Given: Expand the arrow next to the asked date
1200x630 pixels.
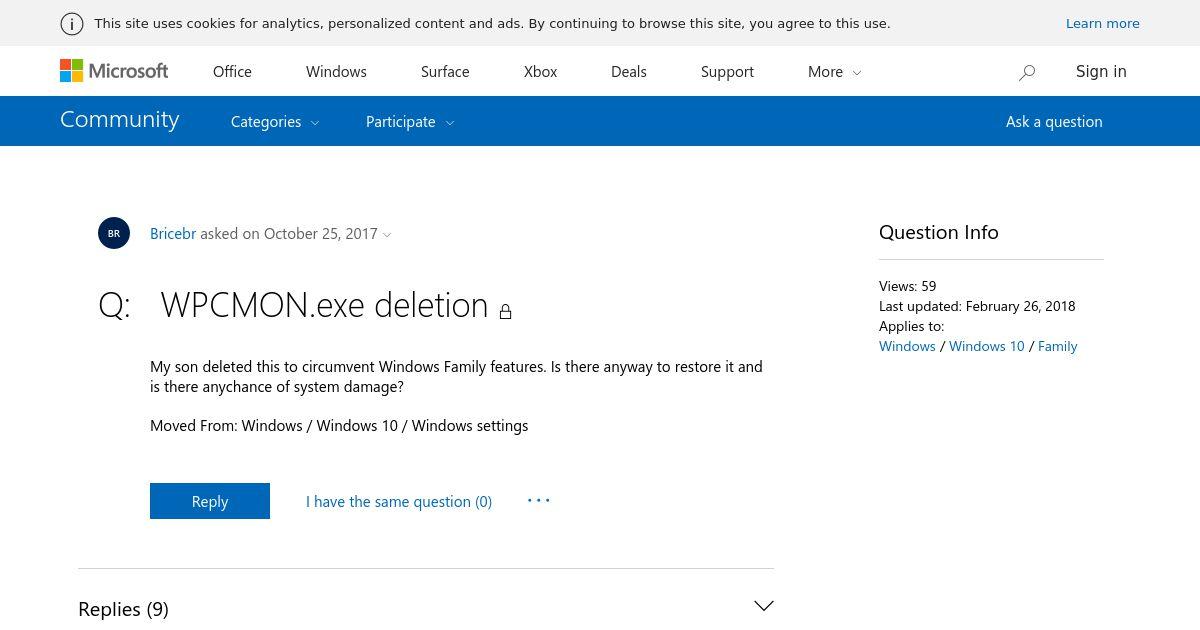Looking at the screenshot, I should point(387,235).
